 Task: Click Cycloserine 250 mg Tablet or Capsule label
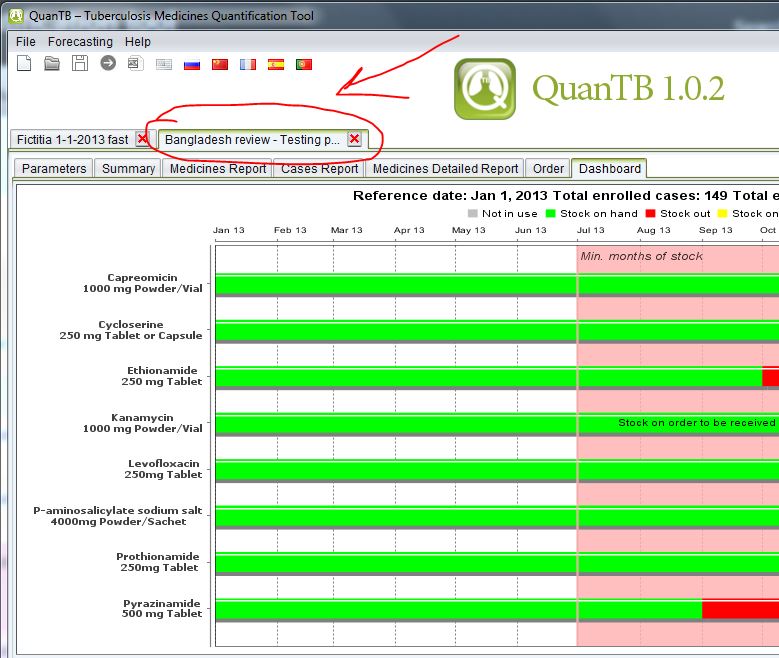[x=131, y=330]
